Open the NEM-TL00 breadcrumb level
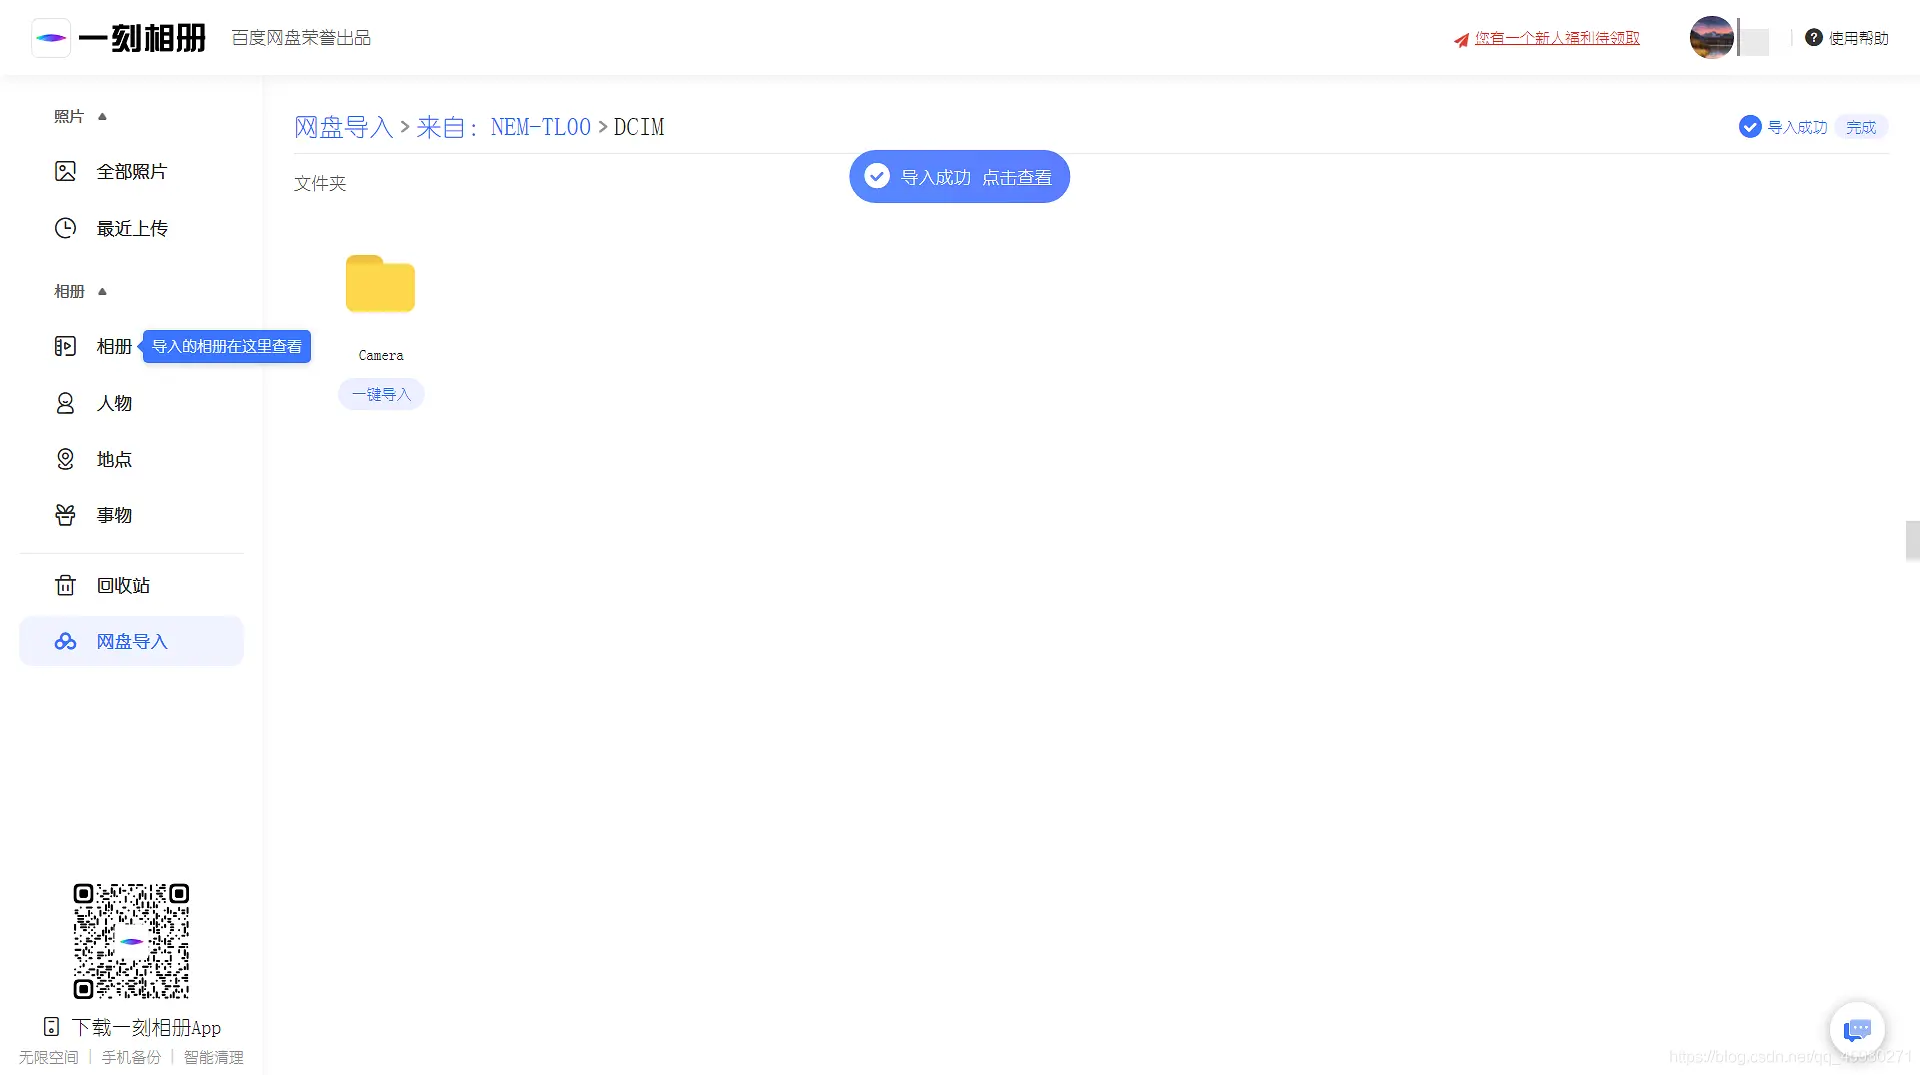 tap(539, 127)
